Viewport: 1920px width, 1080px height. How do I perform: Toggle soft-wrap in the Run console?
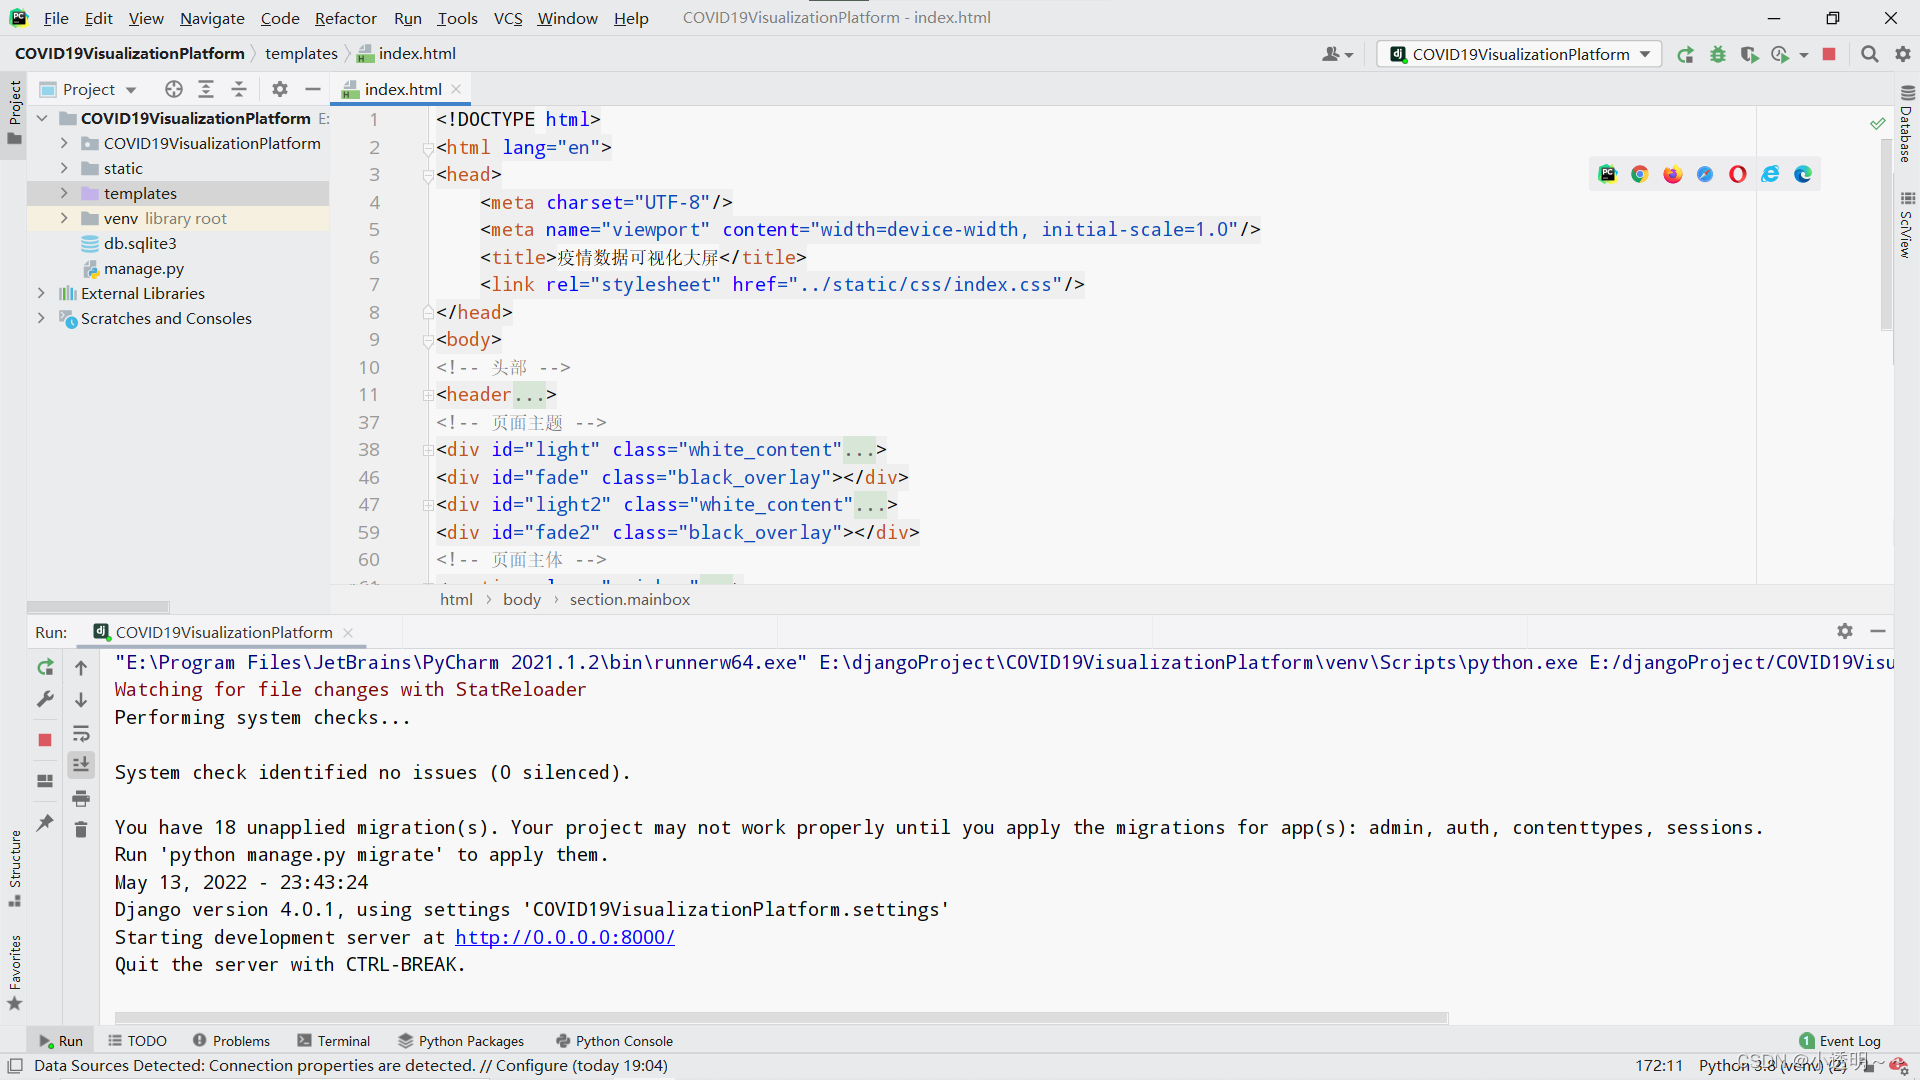pyautogui.click(x=81, y=733)
